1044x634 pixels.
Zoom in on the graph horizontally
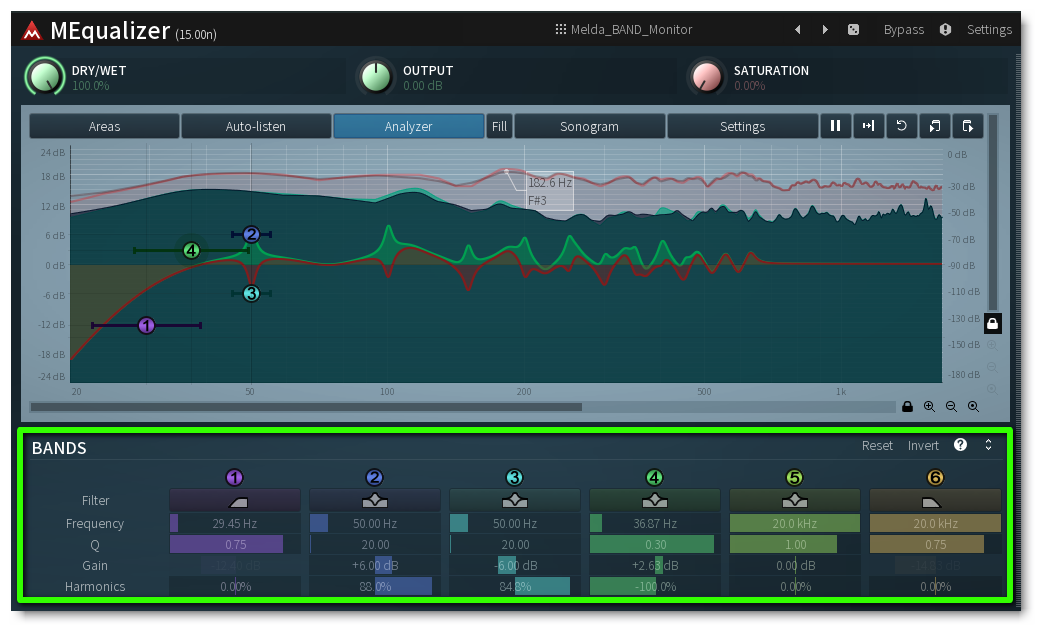tap(929, 406)
